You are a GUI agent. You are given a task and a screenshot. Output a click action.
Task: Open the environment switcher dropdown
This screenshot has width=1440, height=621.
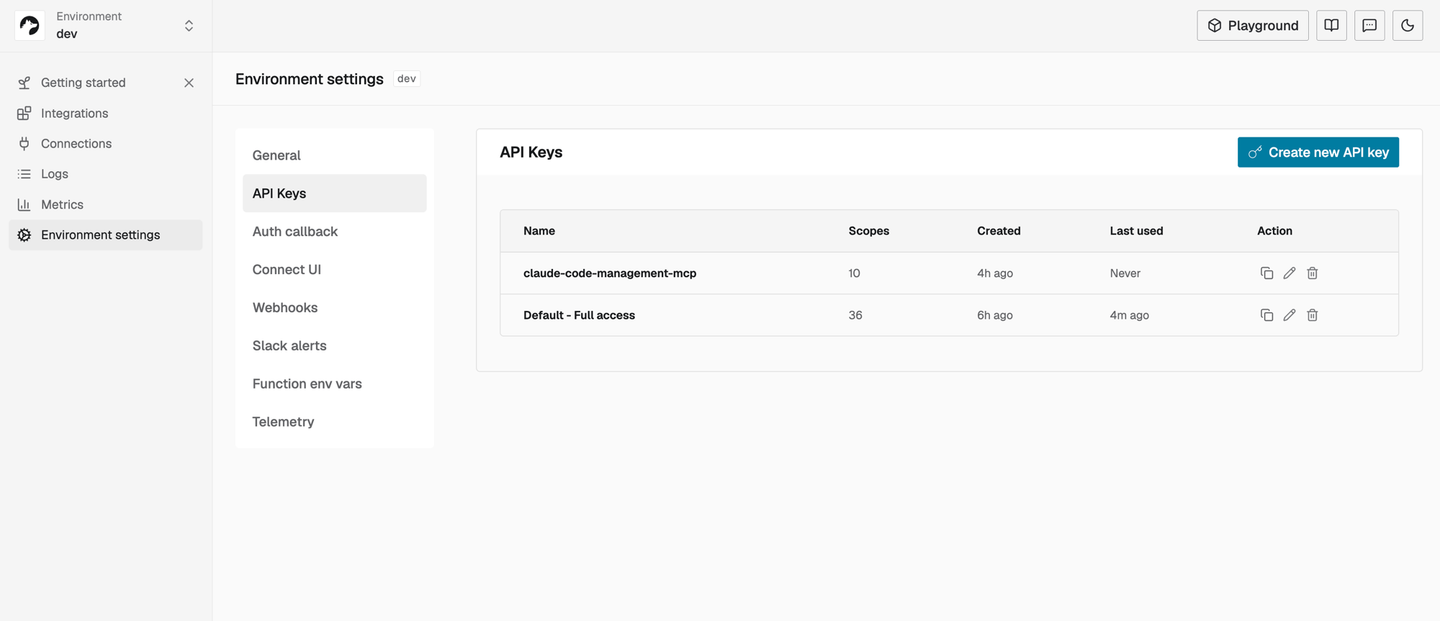point(189,26)
